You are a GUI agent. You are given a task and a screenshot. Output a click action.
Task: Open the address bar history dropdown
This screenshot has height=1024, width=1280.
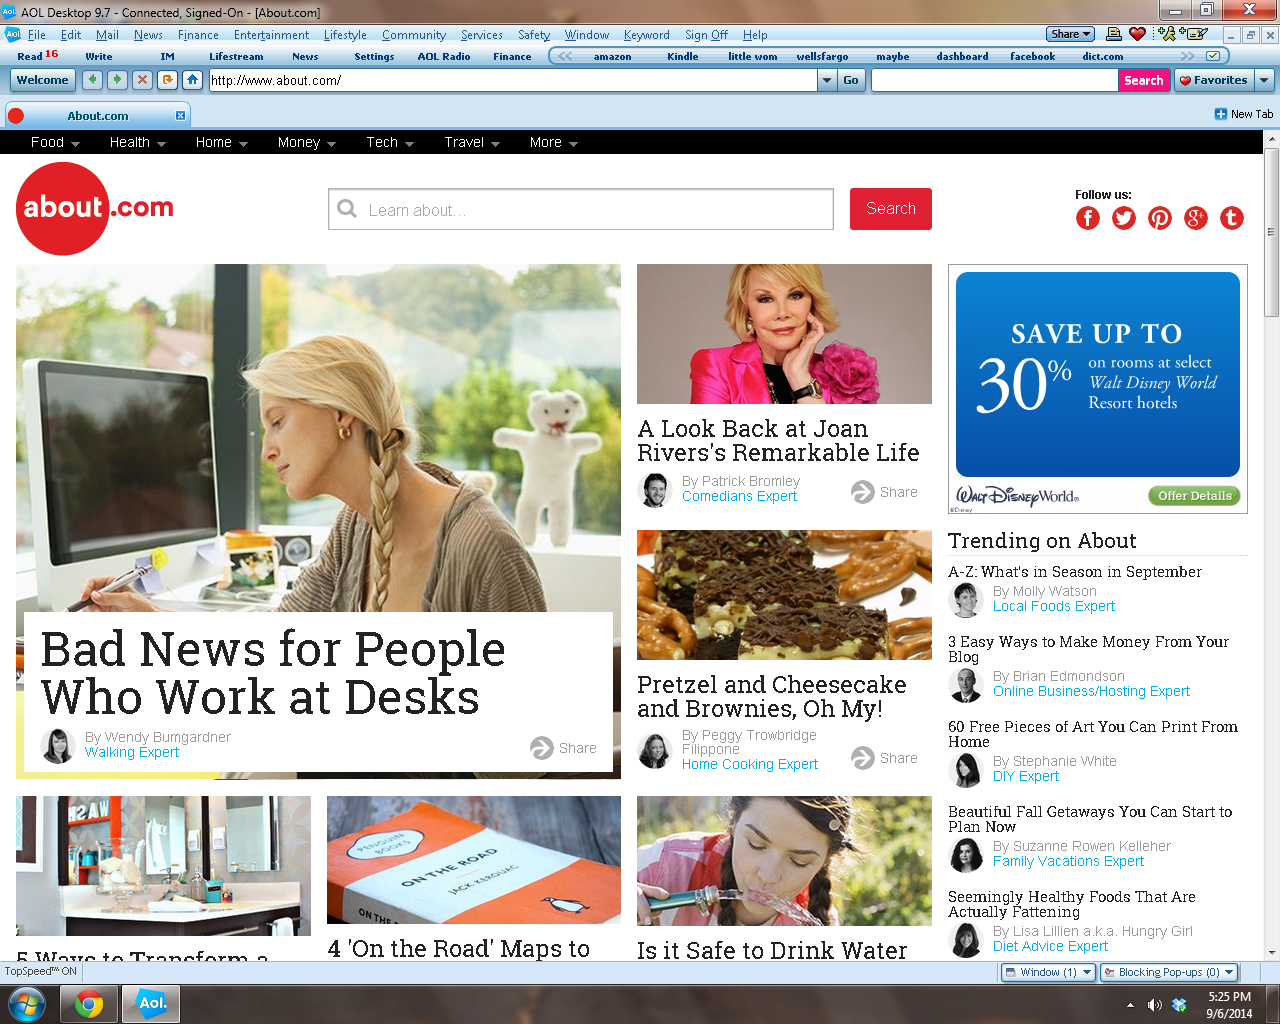pyautogui.click(x=827, y=80)
